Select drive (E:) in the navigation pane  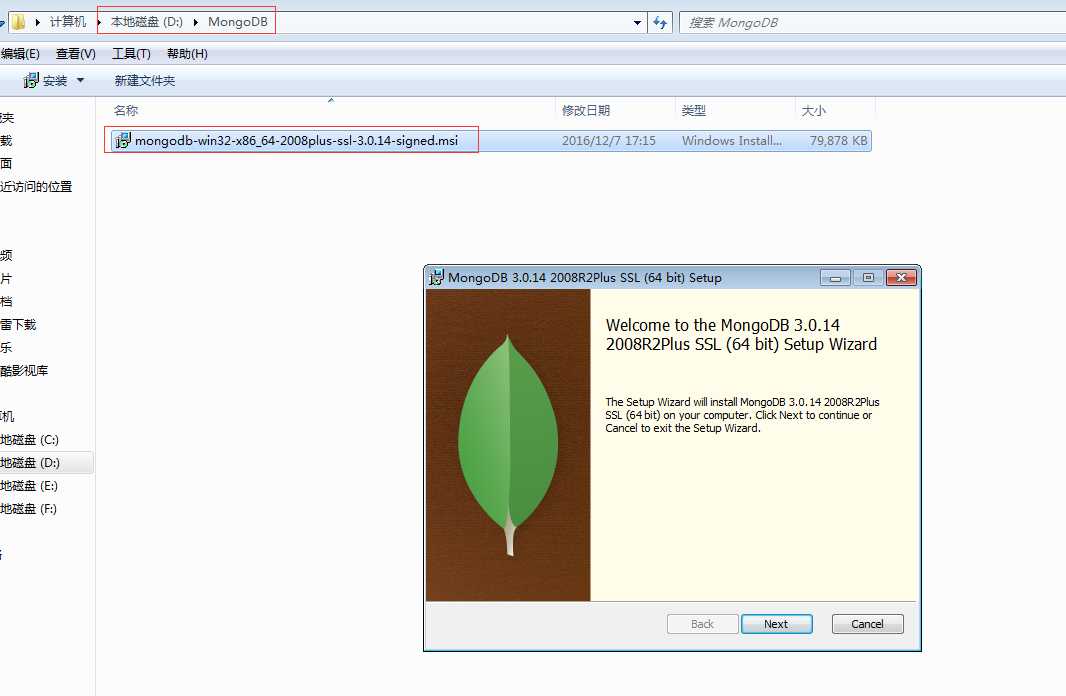[29, 486]
